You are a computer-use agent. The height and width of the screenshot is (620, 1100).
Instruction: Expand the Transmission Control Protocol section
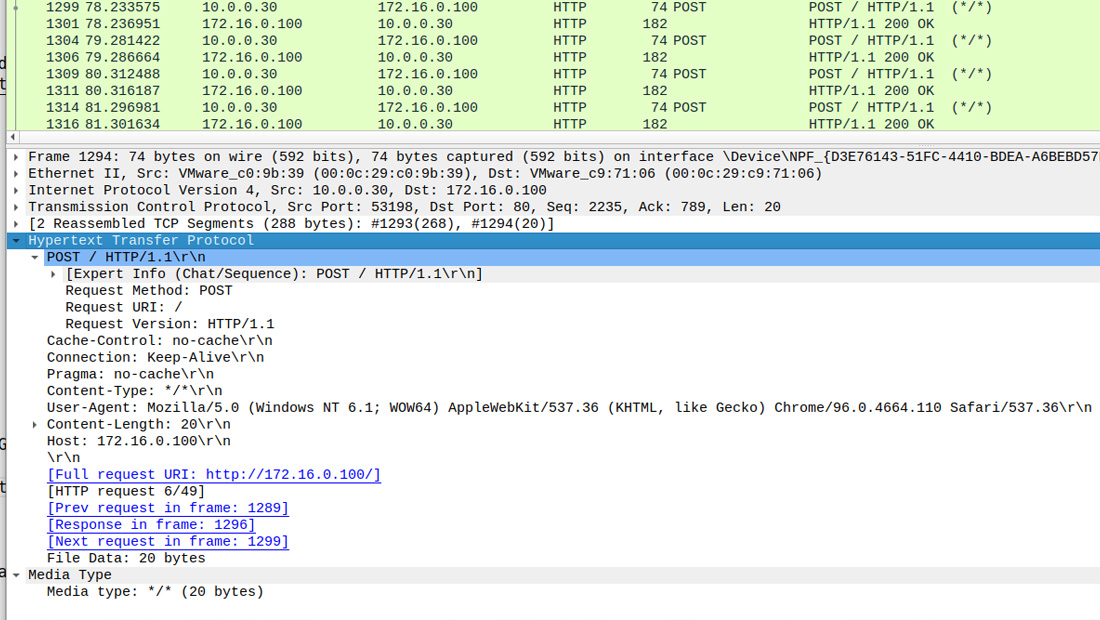click(x=16, y=207)
